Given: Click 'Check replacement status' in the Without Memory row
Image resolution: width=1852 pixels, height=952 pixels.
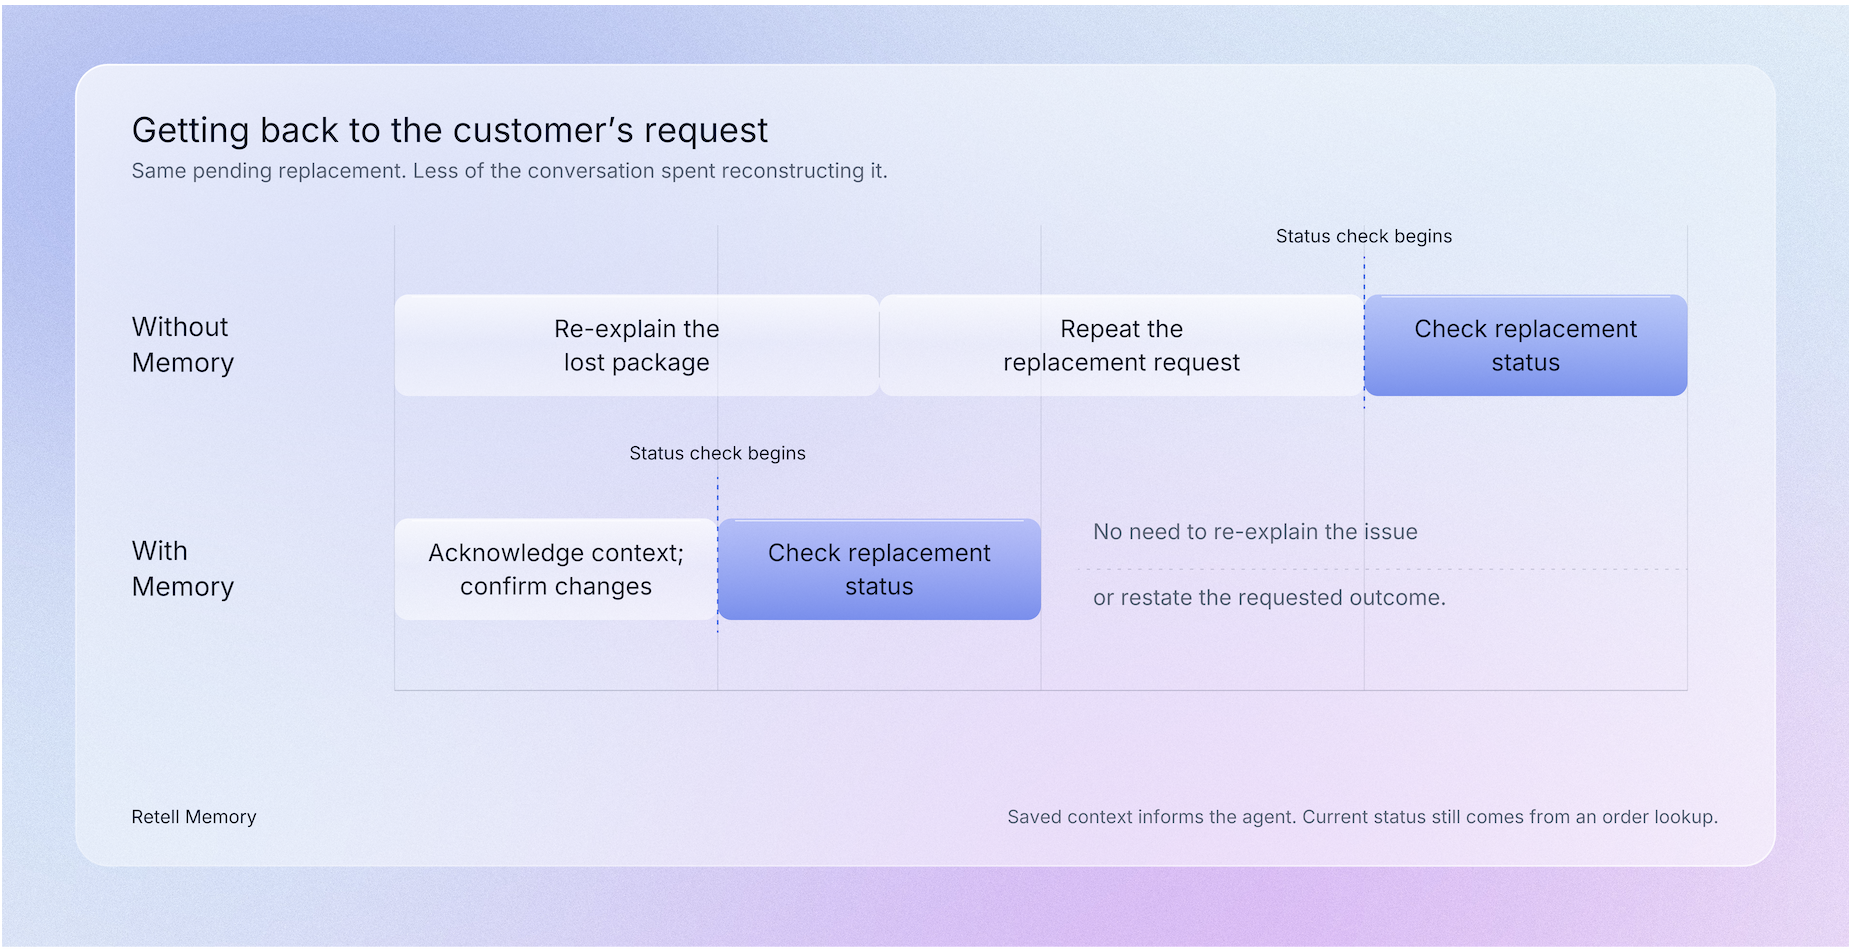Looking at the screenshot, I should (x=1525, y=345).
